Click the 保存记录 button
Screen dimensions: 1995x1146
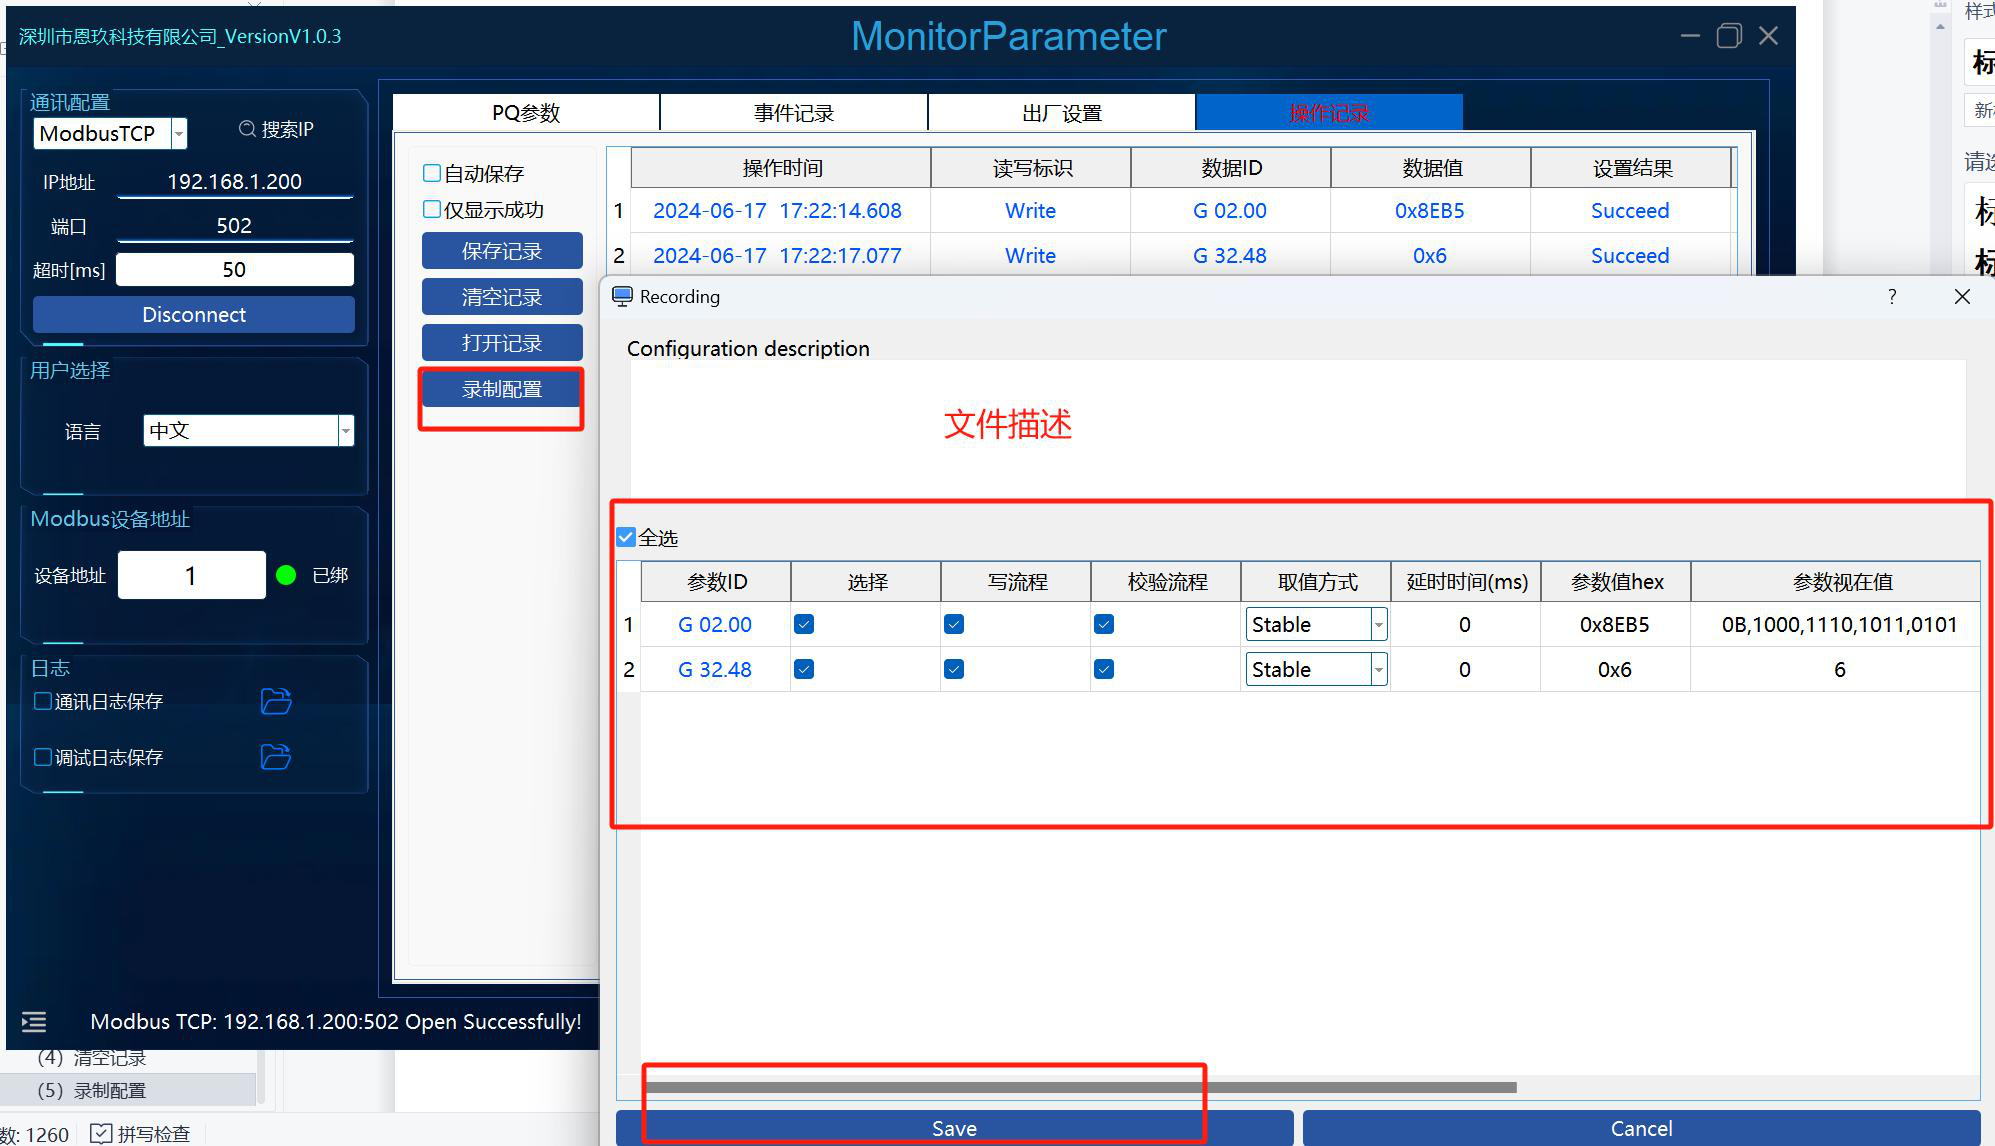click(x=502, y=251)
